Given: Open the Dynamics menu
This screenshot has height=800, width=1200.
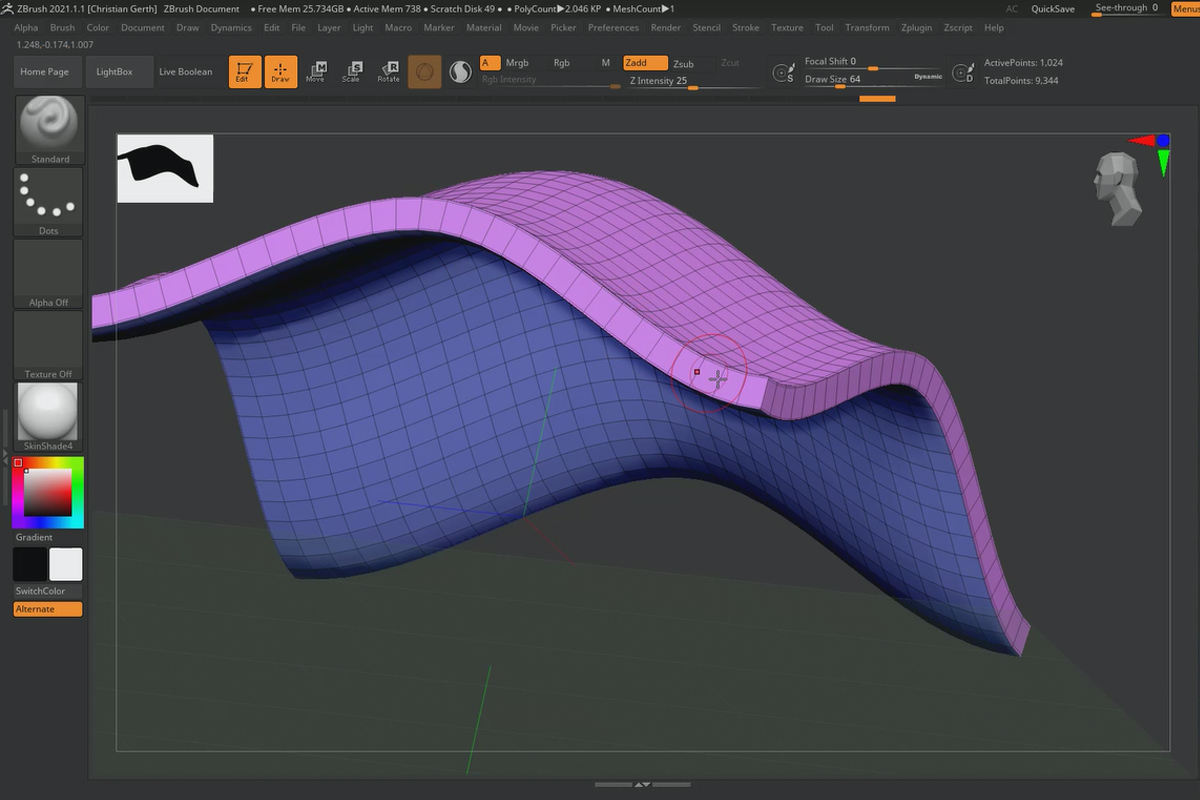Looking at the screenshot, I should click(x=231, y=28).
